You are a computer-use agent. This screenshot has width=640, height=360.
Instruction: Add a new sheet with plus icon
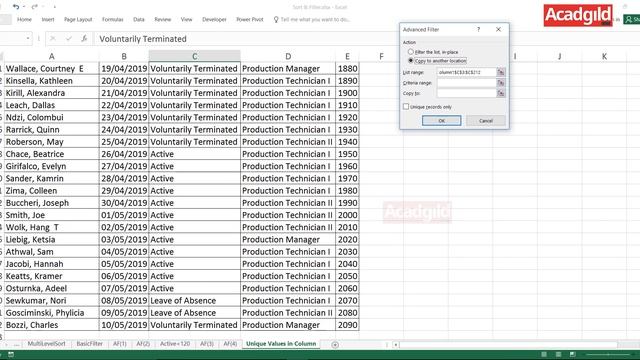pyautogui.click(x=335, y=344)
